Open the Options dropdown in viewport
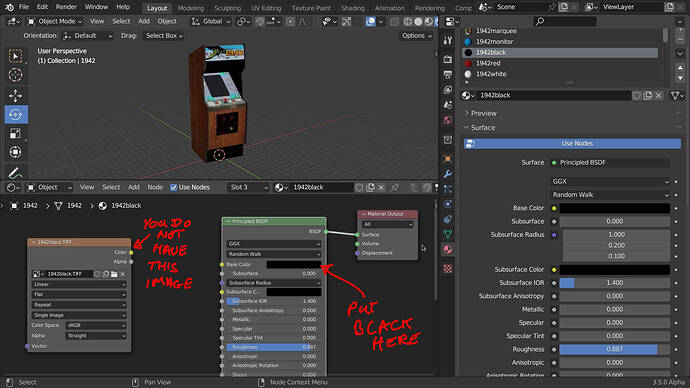690x388 pixels. (416, 36)
